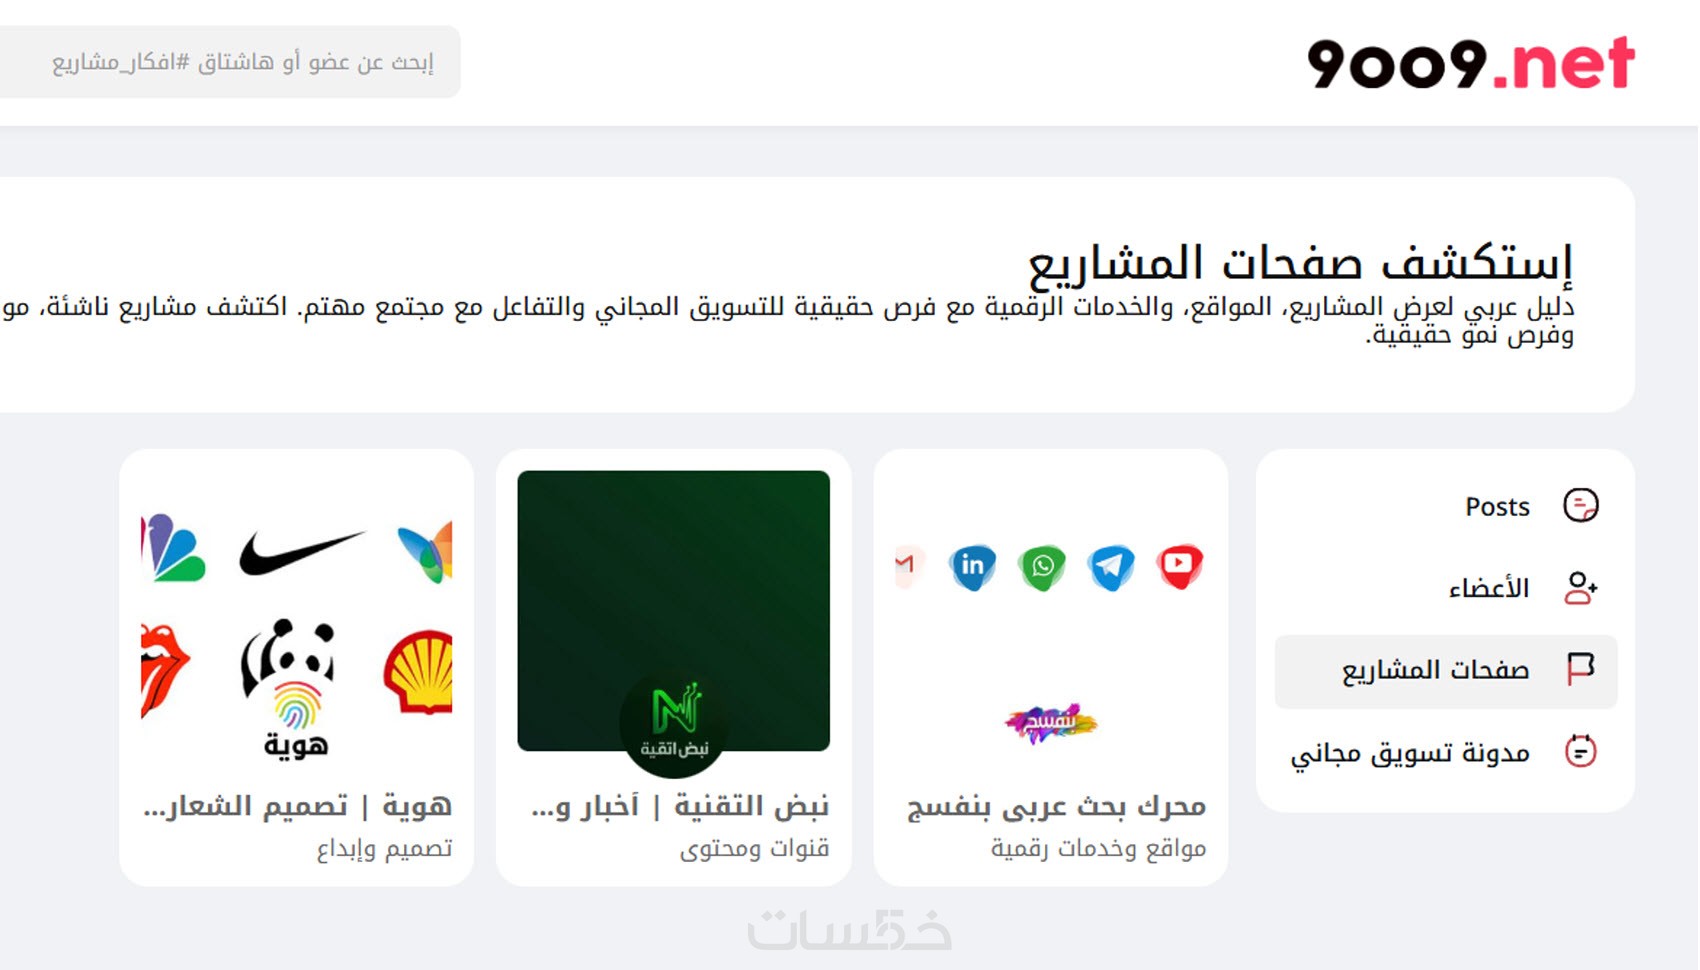Click the Telegram icon in search card
1700x970 pixels.
click(x=1111, y=567)
